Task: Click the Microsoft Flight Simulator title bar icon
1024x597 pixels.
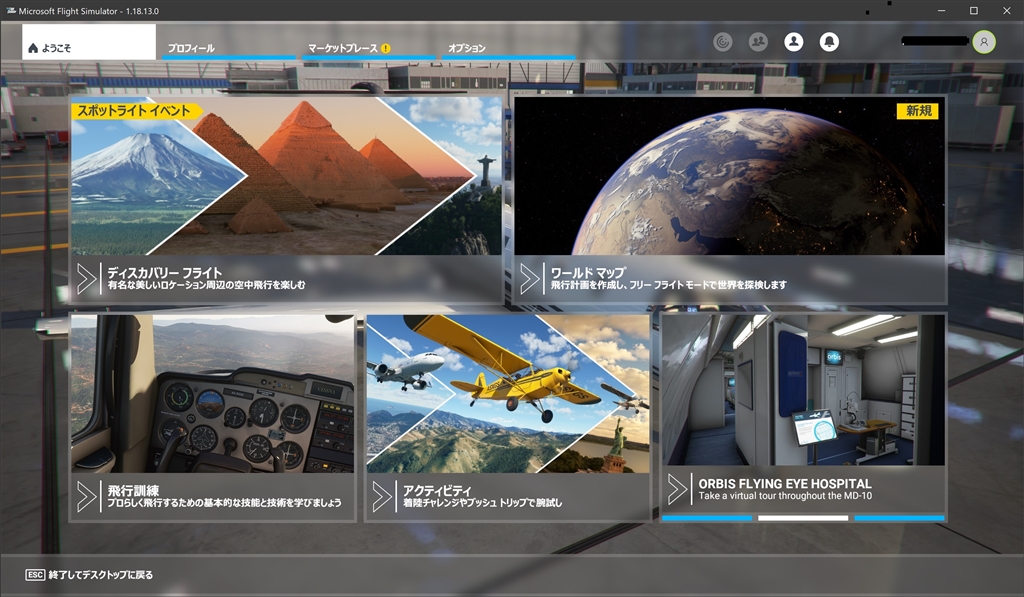Action: click(x=10, y=11)
